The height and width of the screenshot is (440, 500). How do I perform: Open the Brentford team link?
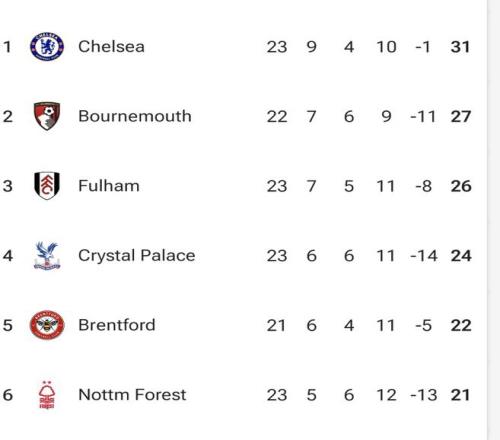click(117, 325)
